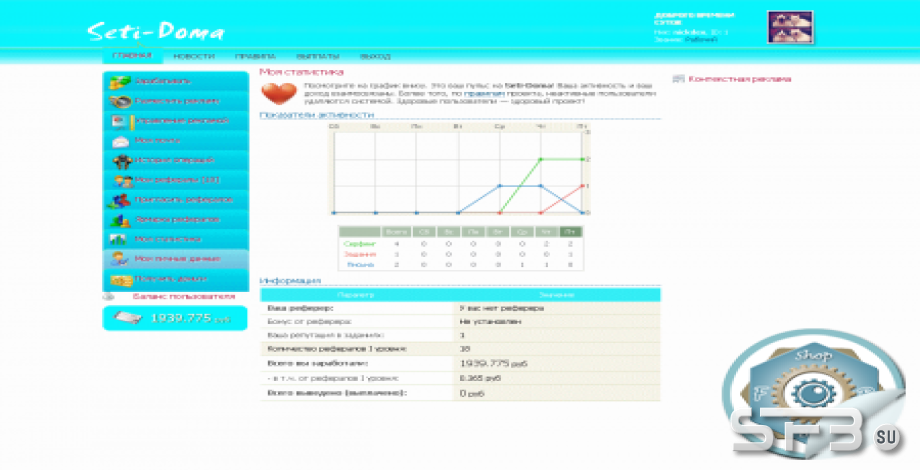Follow the правилам link in the description
Viewport: 920px width, 470px height.
tap(484, 93)
